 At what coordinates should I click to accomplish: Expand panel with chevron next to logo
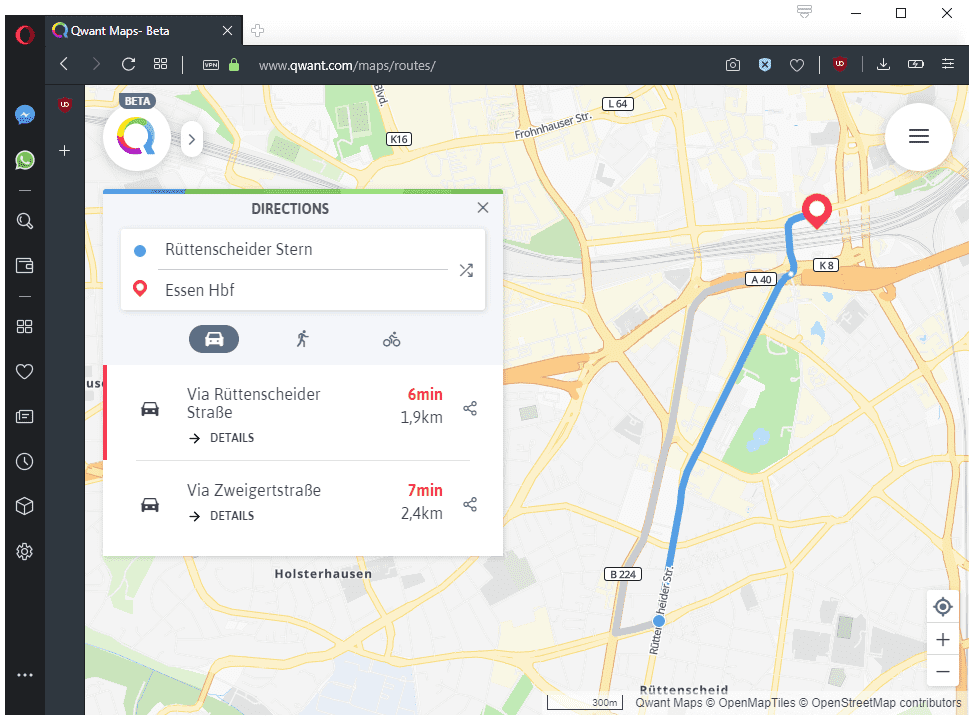pyautogui.click(x=192, y=139)
